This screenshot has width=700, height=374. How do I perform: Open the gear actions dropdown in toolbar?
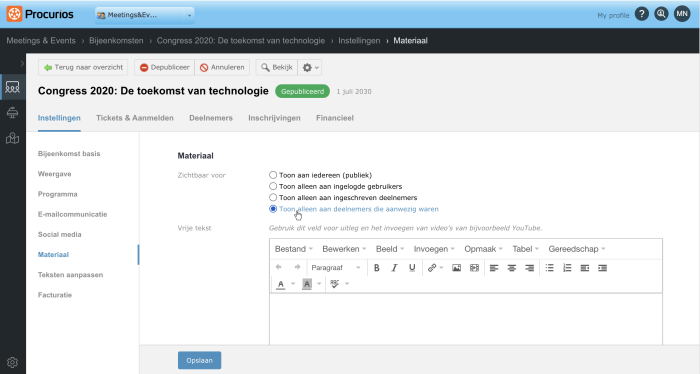pyautogui.click(x=310, y=67)
